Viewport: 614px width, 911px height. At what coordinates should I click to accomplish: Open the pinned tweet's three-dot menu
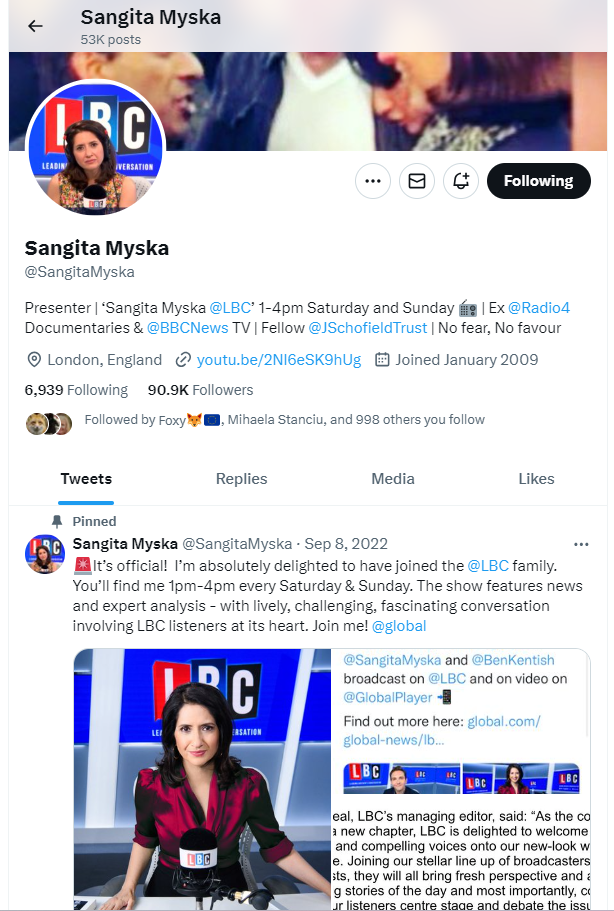(x=581, y=544)
